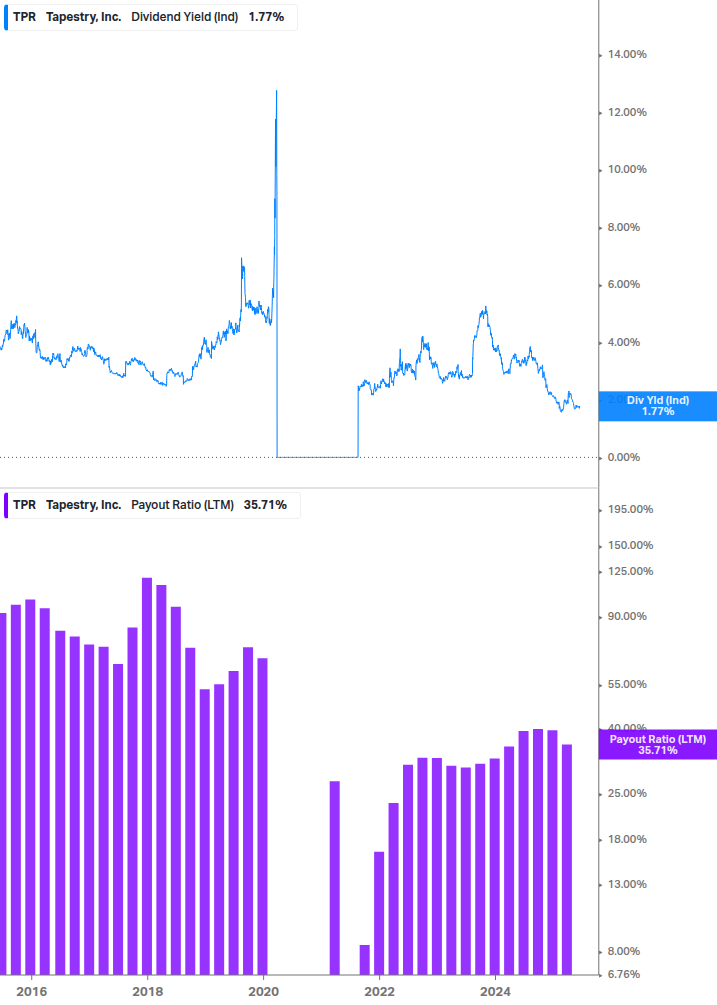Viewport: 717px width, 1005px height.
Task: Click the purple Payout Ratio 35.71% axis tag
Action: 657,745
